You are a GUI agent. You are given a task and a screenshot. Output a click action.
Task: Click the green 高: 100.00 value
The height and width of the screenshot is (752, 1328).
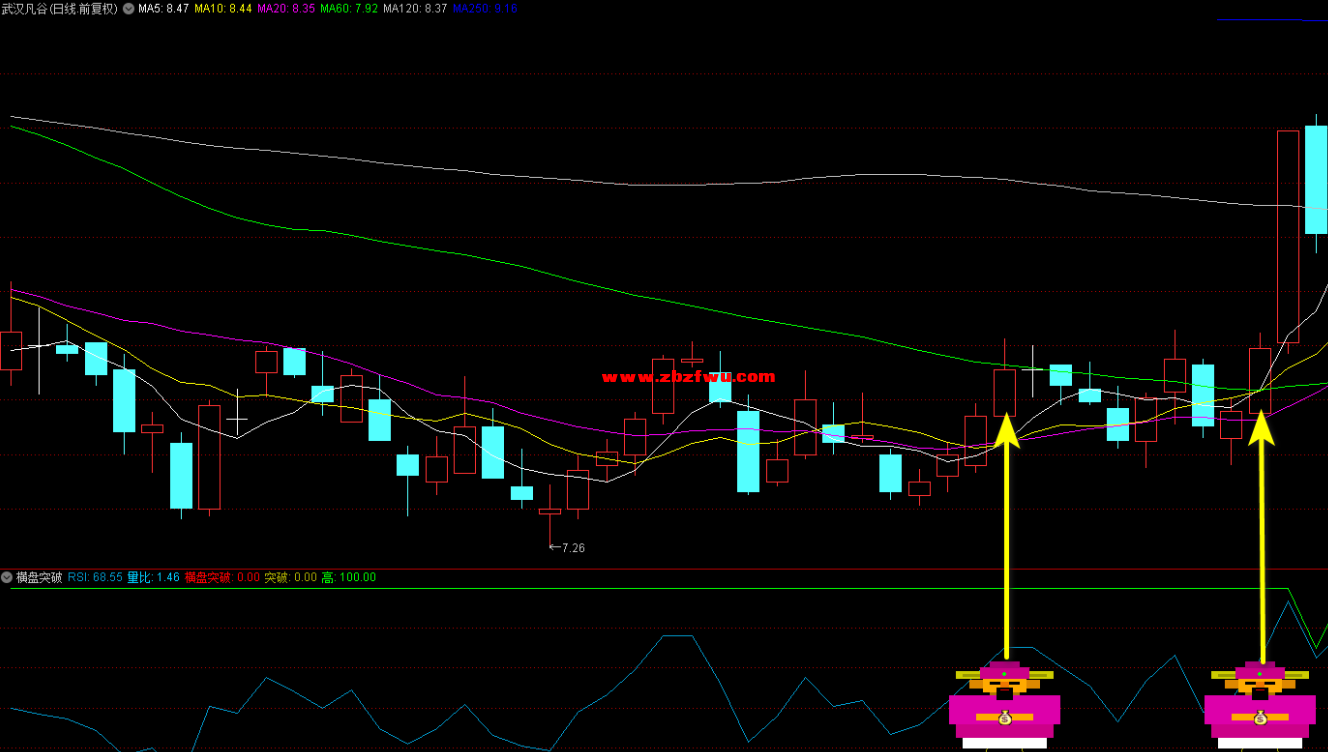[349, 577]
